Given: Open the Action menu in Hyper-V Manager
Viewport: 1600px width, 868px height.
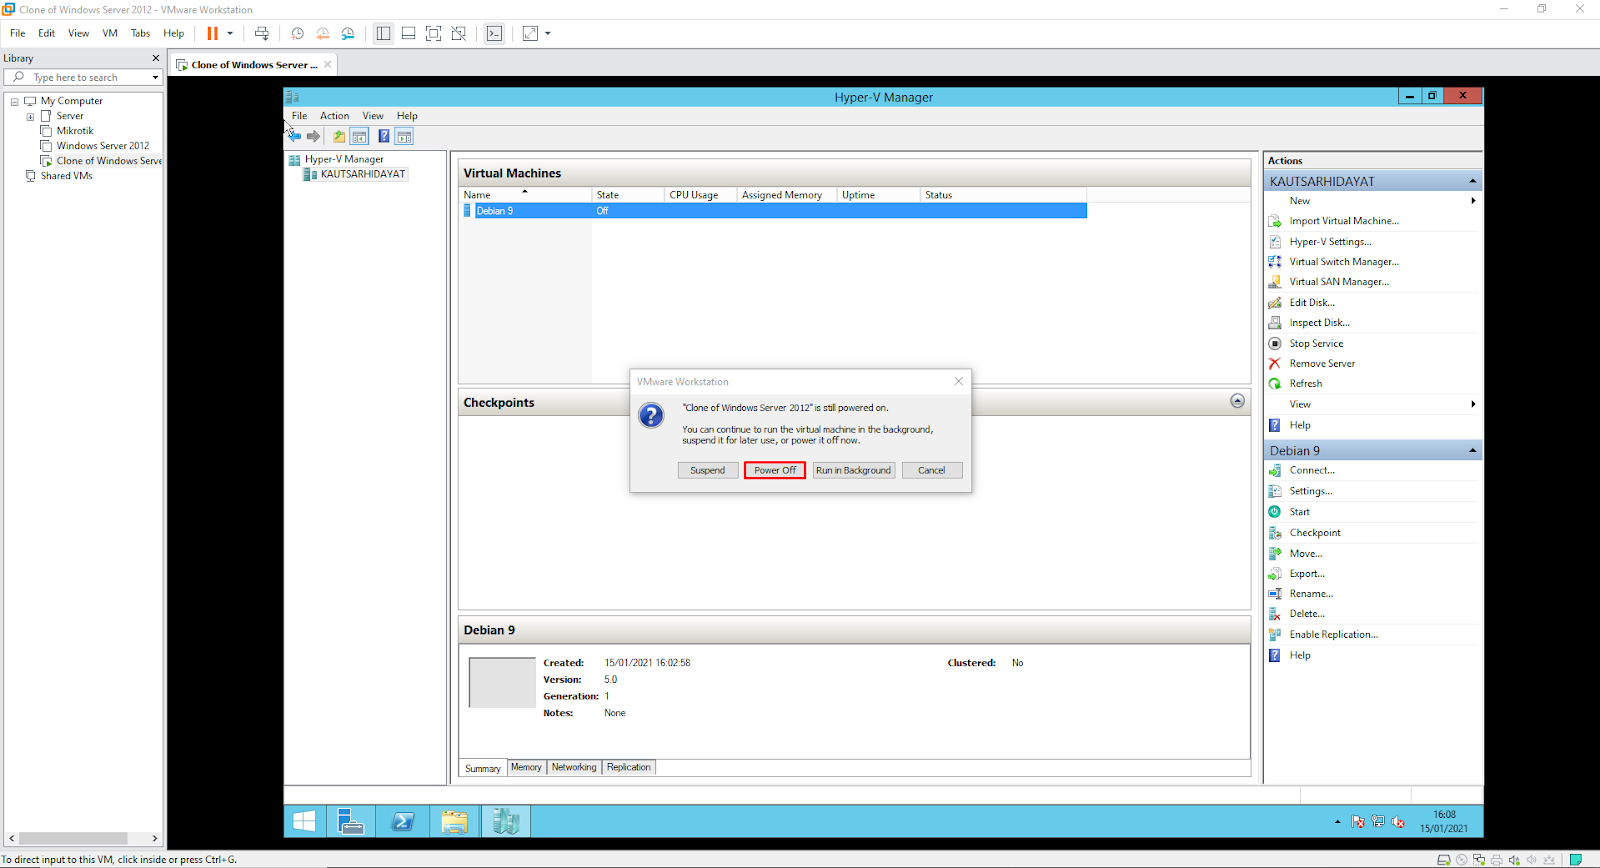Looking at the screenshot, I should (x=334, y=116).
